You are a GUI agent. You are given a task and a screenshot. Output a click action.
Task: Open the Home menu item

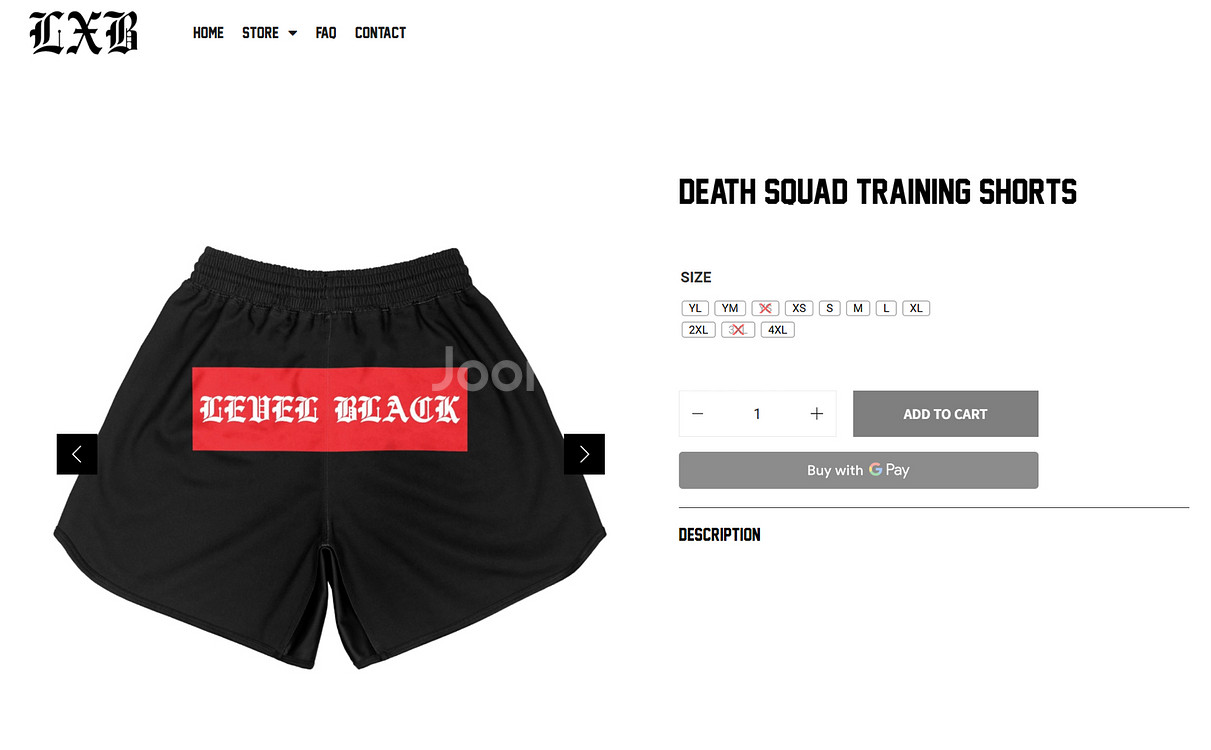pos(208,33)
